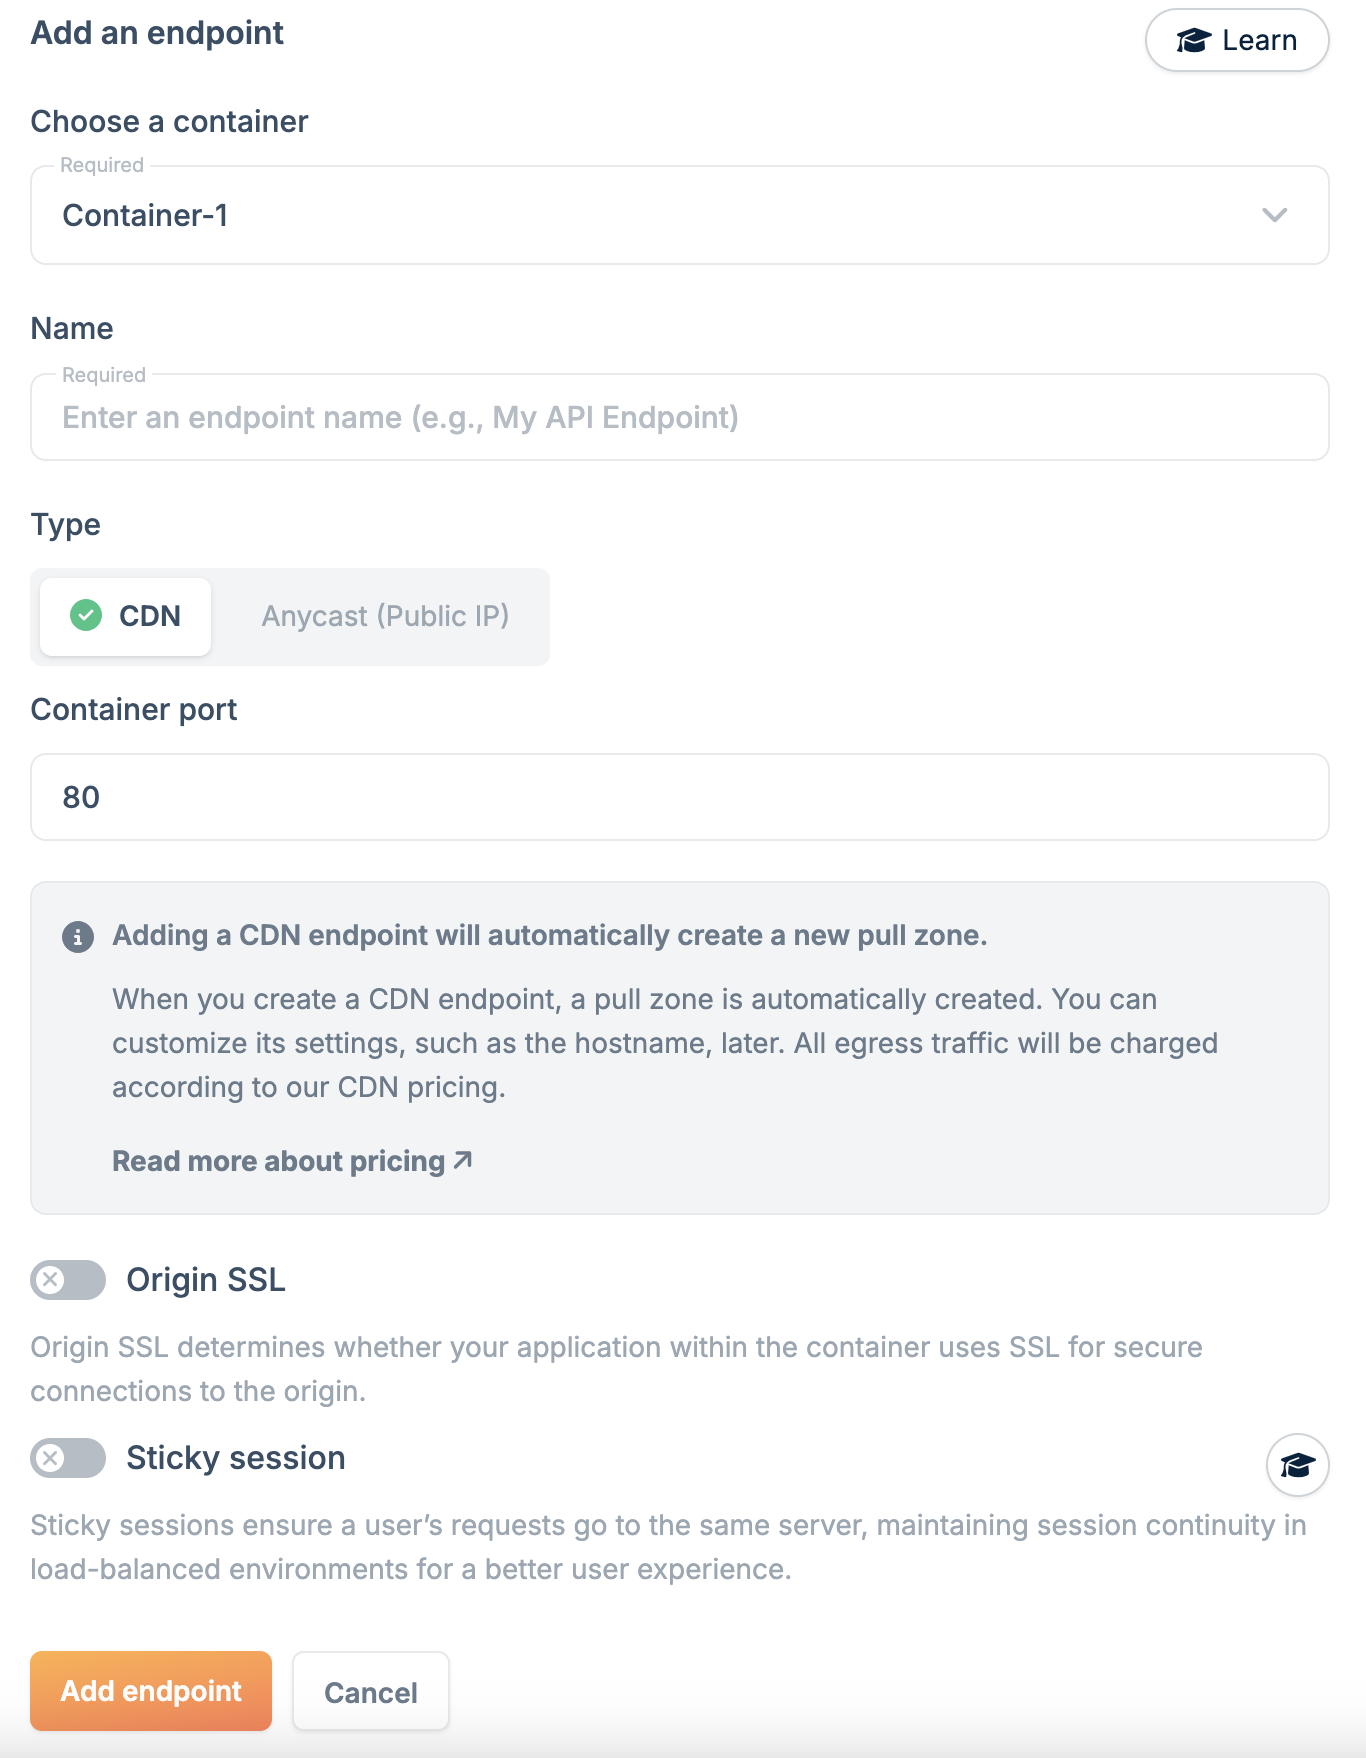This screenshot has width=1366, height=1758.
Task: Cancel adding the endpoint
Action: [370, 1692]
